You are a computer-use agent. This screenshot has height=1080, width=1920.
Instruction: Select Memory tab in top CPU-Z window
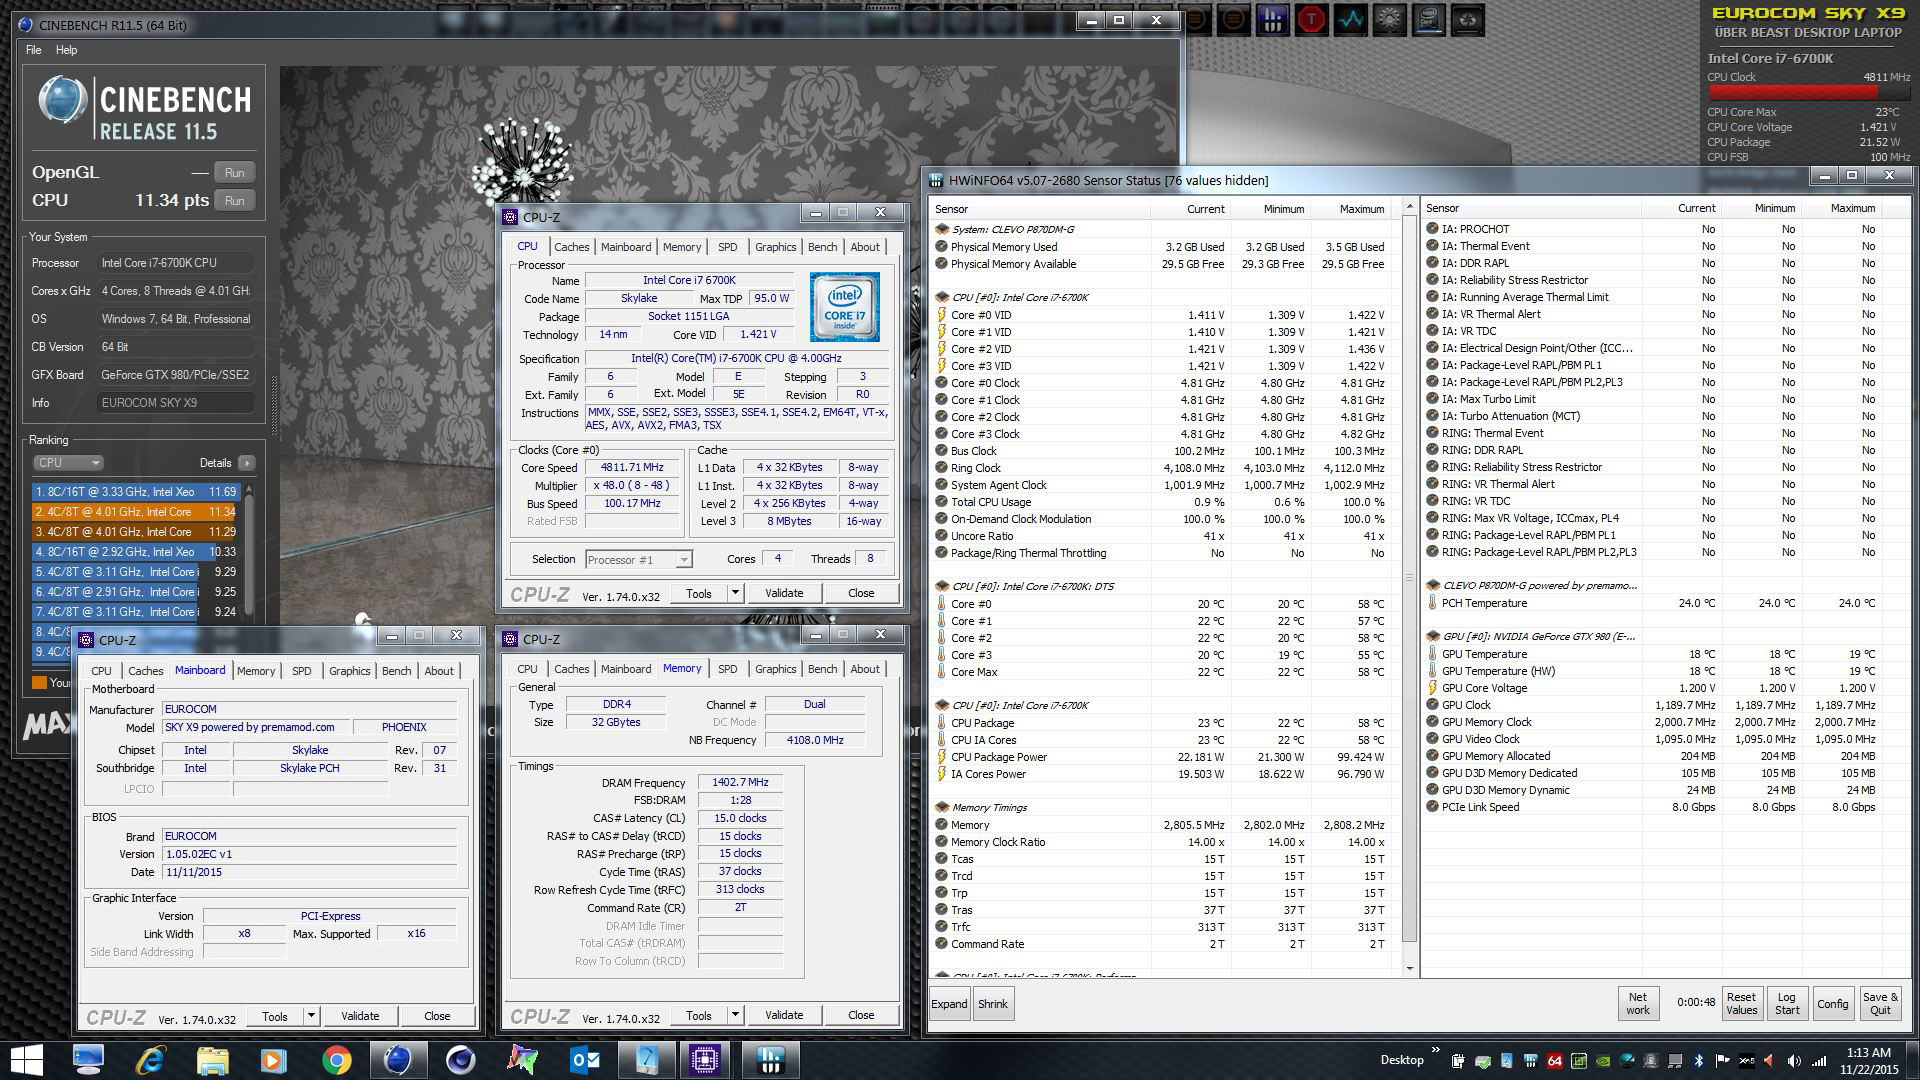point(682,247)
